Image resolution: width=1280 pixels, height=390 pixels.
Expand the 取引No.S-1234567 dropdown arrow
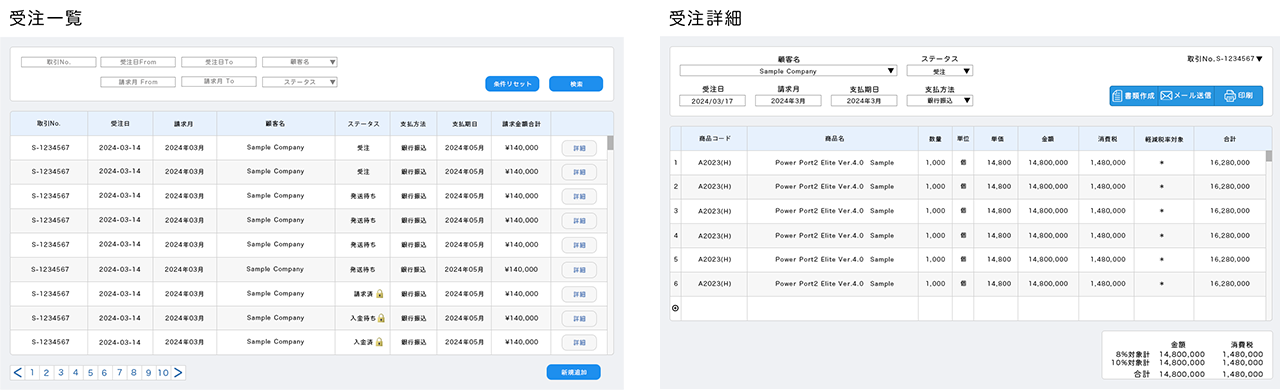(x=1259, y=59)
